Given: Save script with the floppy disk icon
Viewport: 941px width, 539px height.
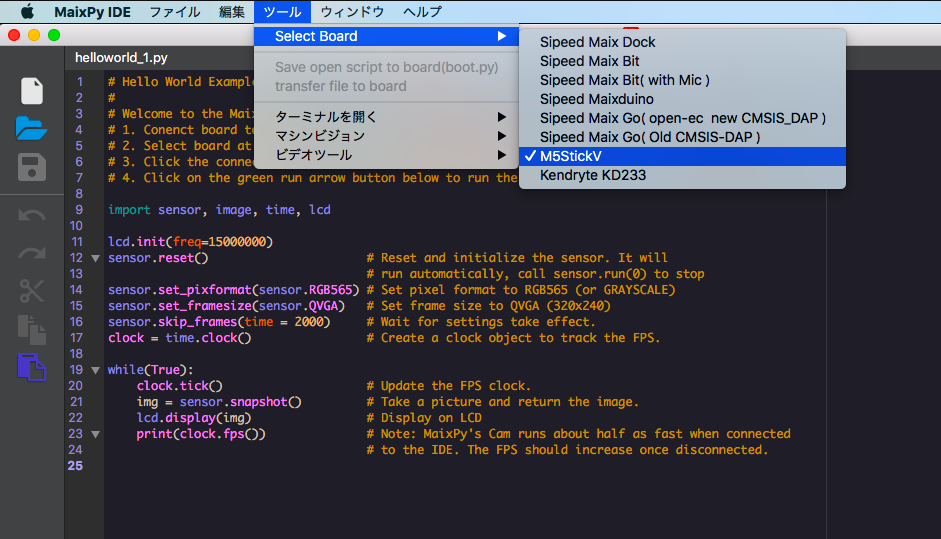Looking at the screenshot, I should pyautogui.click(x=32, y=167).
